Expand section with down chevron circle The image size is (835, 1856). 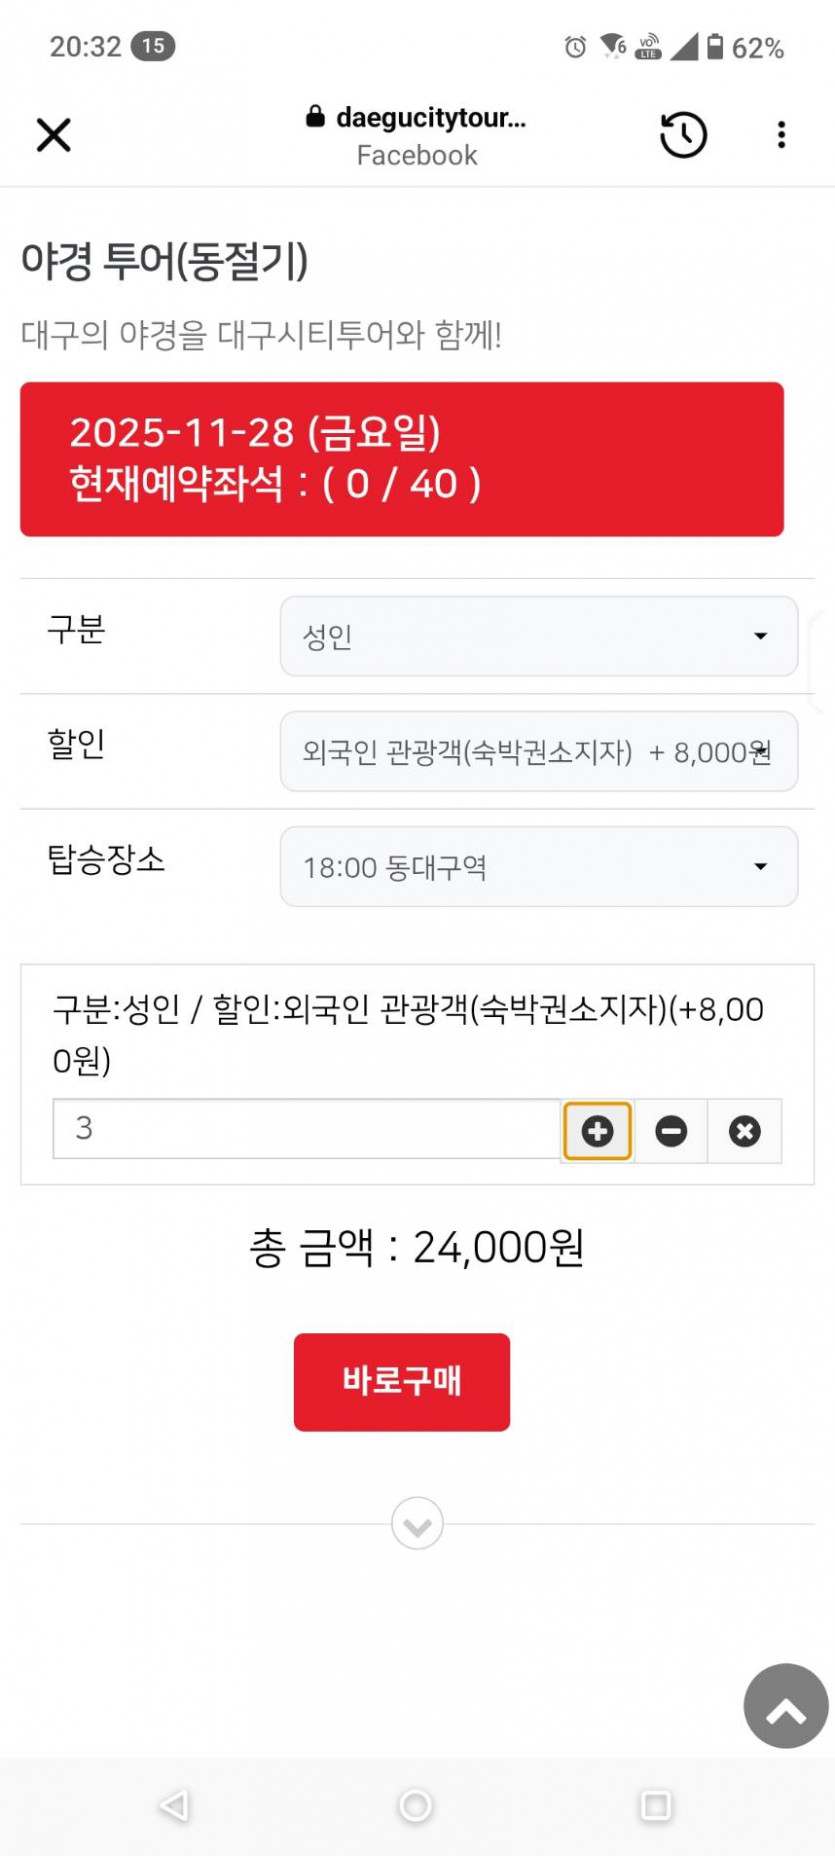tap(417, 1524)
